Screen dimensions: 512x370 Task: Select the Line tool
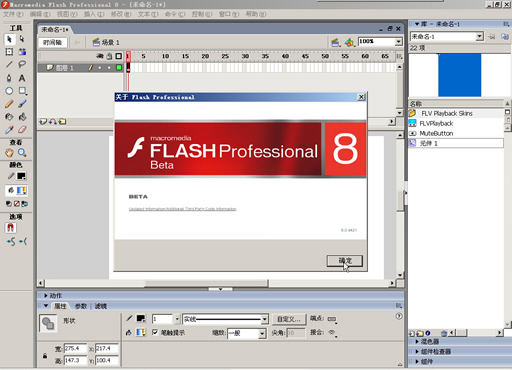(9, 64)
